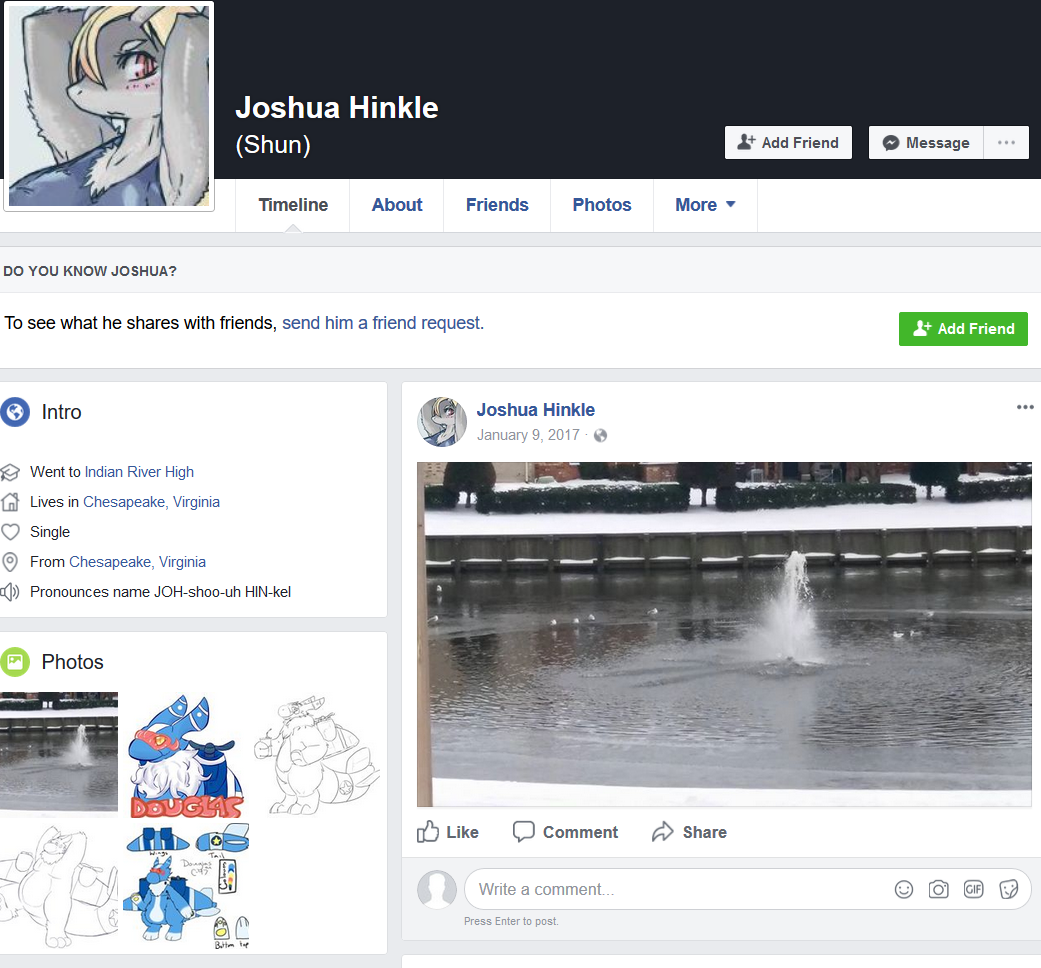This screenshot has height=968, width=1041.
Task: Click 'send him a friend request' link
Action: [382, 323]
